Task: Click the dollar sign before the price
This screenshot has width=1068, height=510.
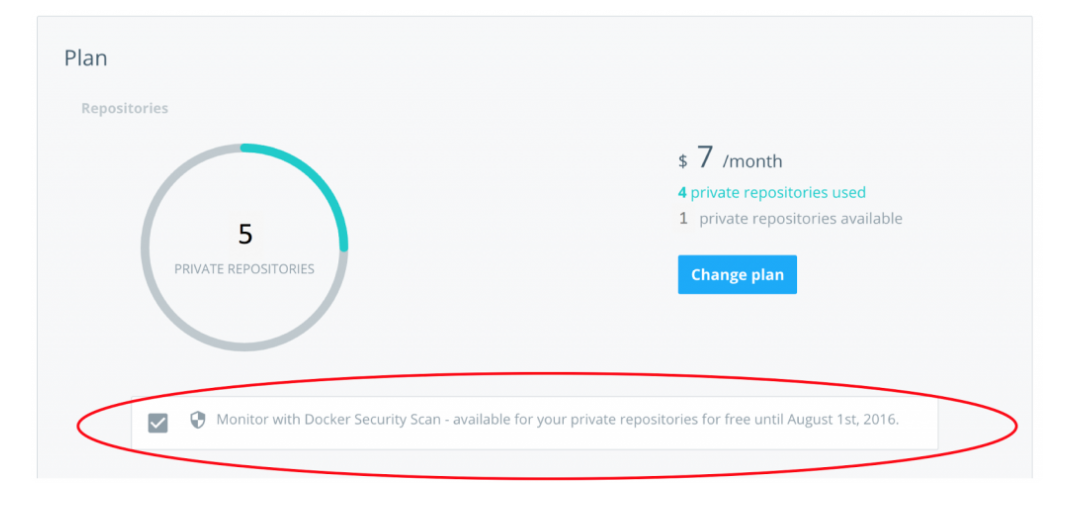Action: (682, 161)
